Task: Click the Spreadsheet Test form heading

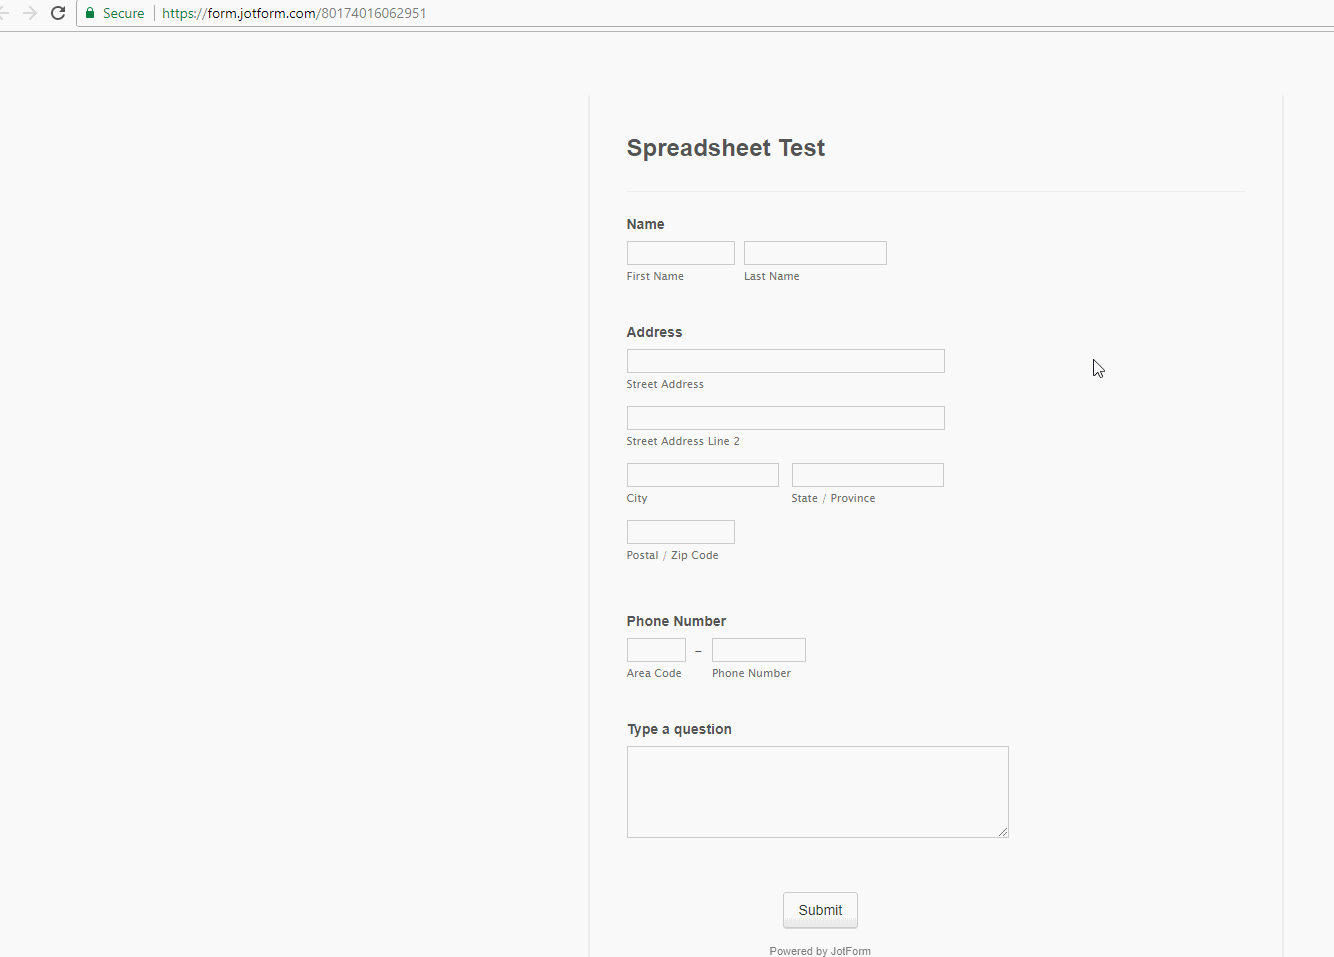Action: [725, 148]
